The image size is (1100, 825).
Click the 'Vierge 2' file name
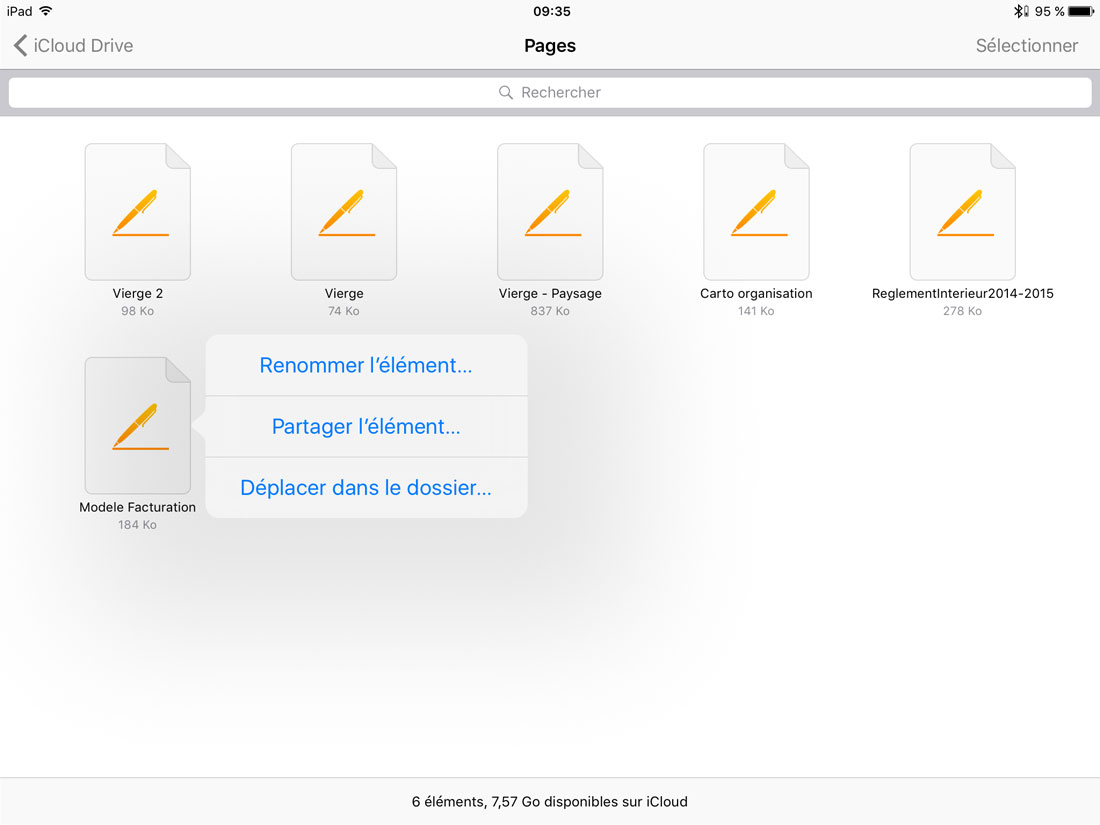[x=138, y=293]
